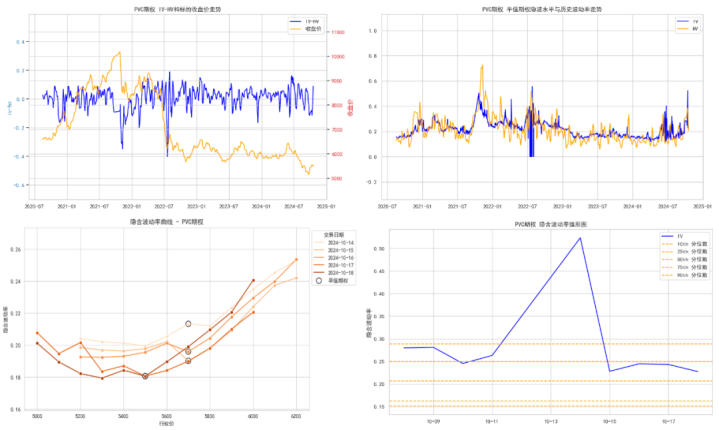
Task: Click strike tick '5200' on smile chart
Action: tap(80, 416)
